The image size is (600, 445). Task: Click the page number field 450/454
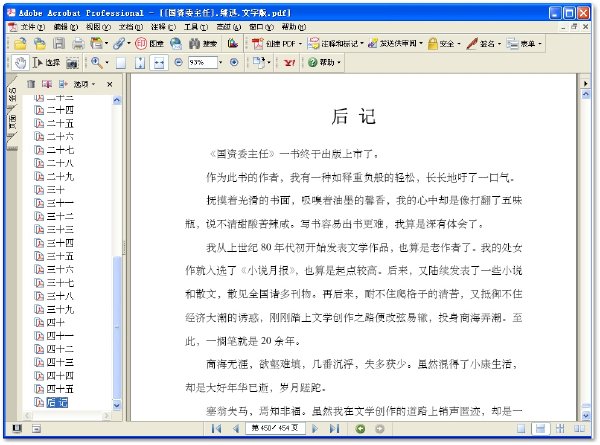[x=275, y=428]
